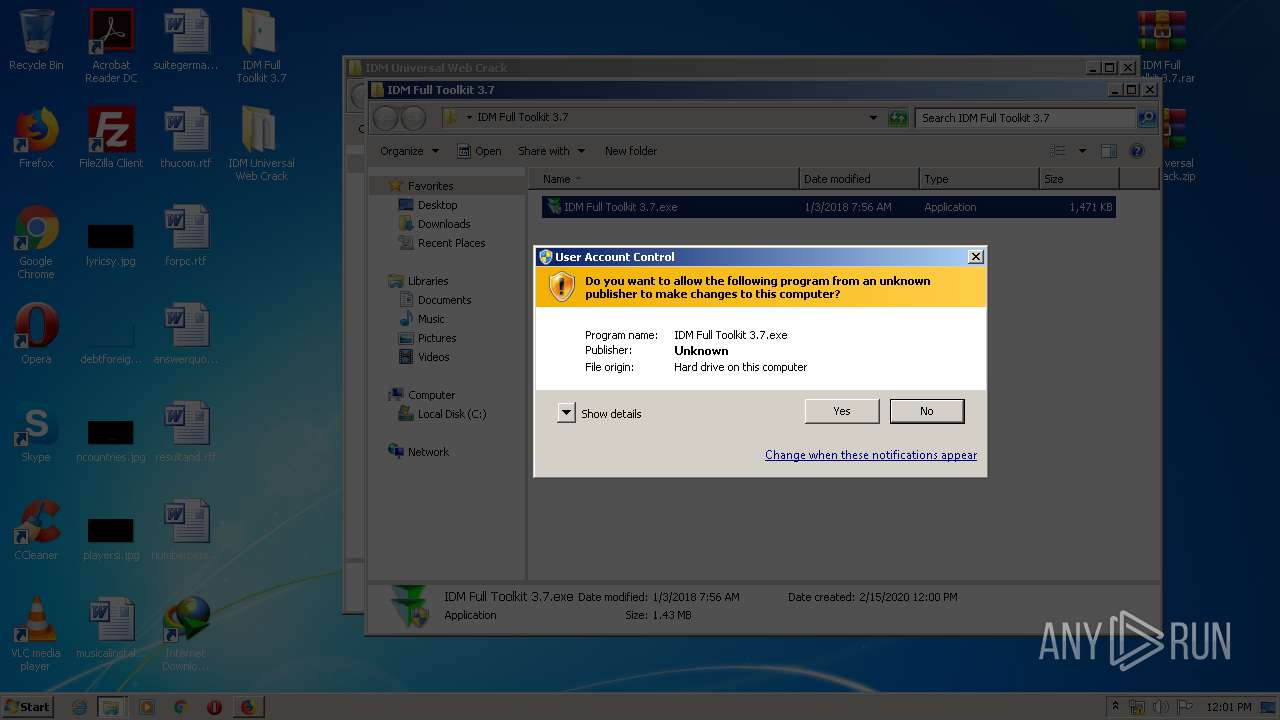Open Firefox desktop shortcut
This screenshot has width=1280, height=720.
(x=36, y=137)
